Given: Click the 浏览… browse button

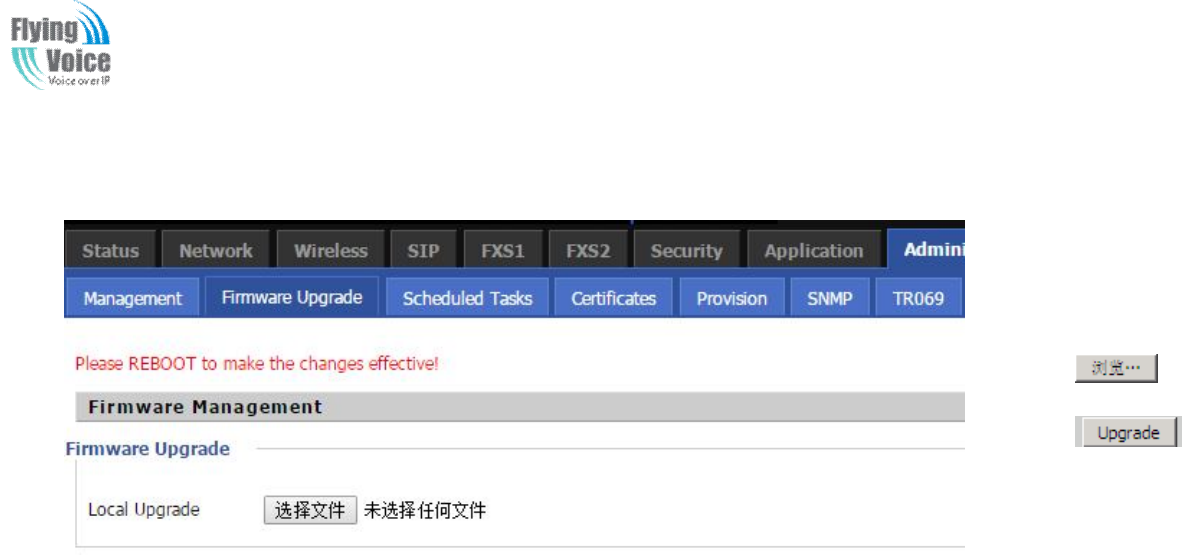Looking at the screenshot, I should pos(1116,369).
